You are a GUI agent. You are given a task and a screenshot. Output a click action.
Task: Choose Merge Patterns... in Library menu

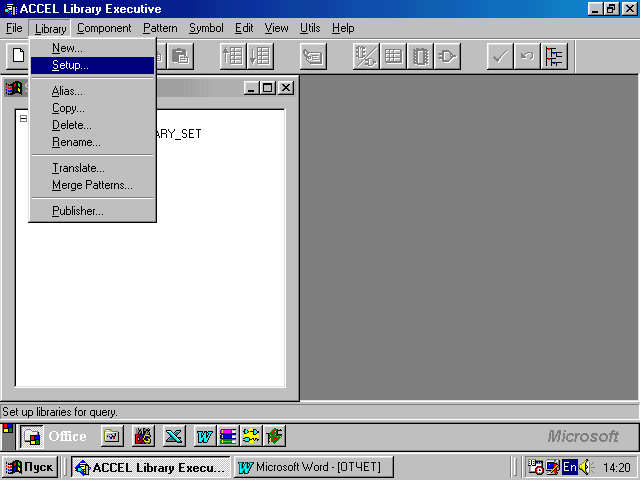93,185
